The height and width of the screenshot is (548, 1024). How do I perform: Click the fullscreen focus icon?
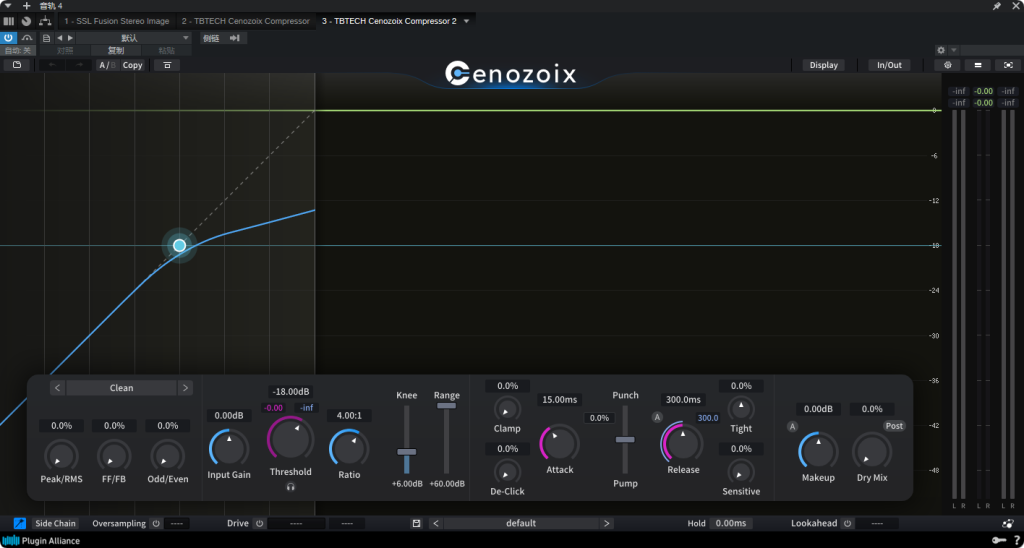pyautogui.click(x=1008, y=65)
